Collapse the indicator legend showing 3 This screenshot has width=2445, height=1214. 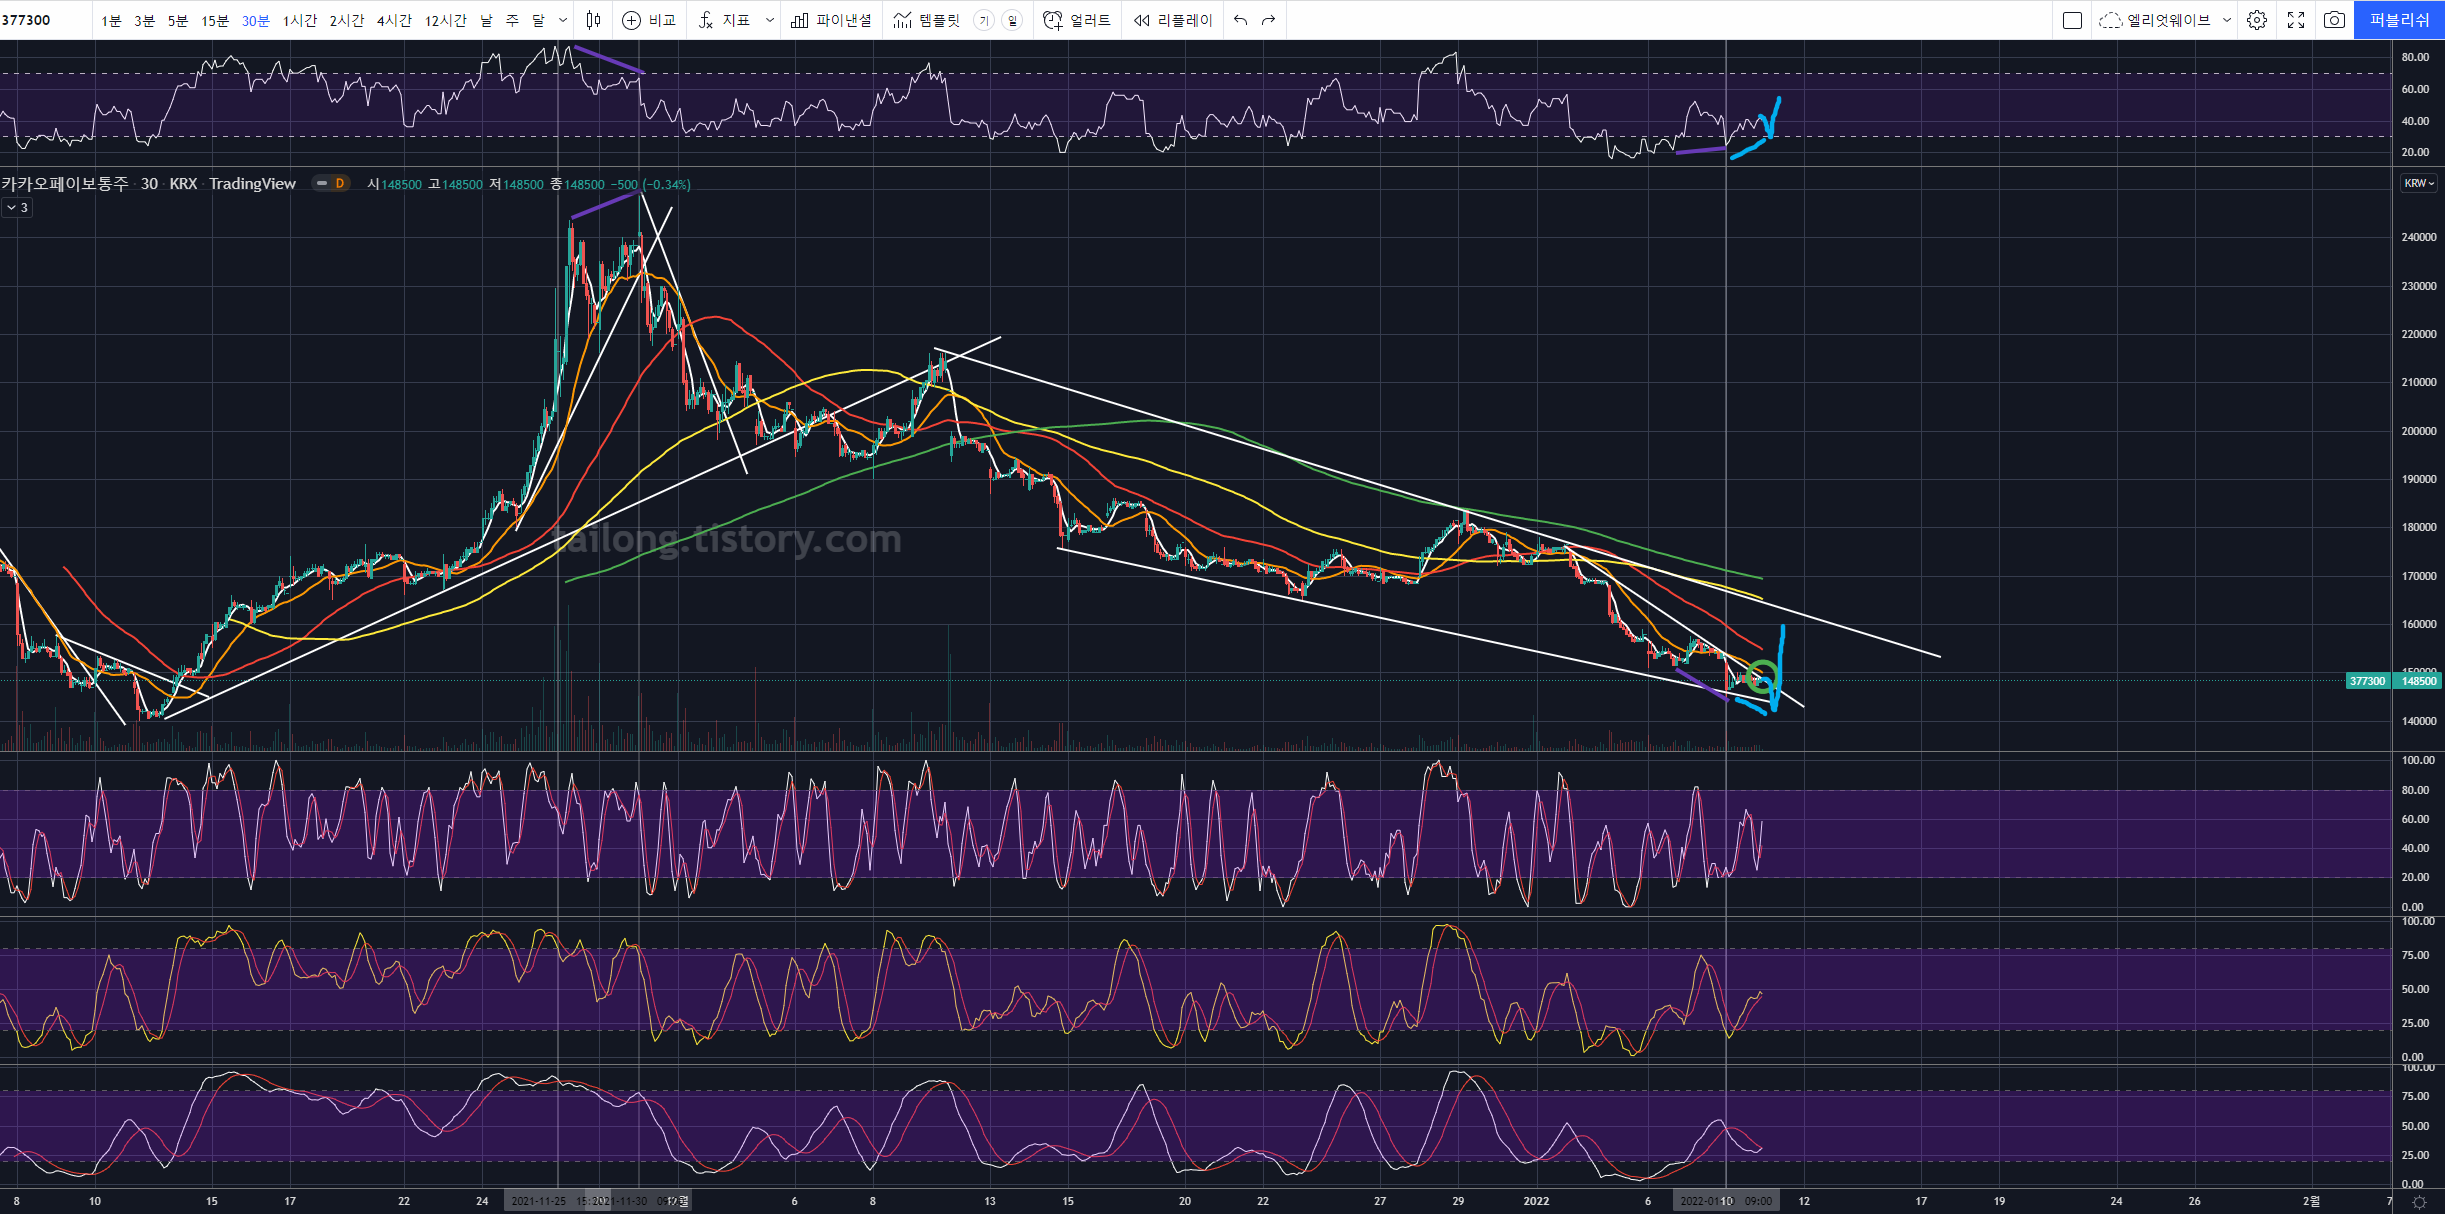pos(17,208)
